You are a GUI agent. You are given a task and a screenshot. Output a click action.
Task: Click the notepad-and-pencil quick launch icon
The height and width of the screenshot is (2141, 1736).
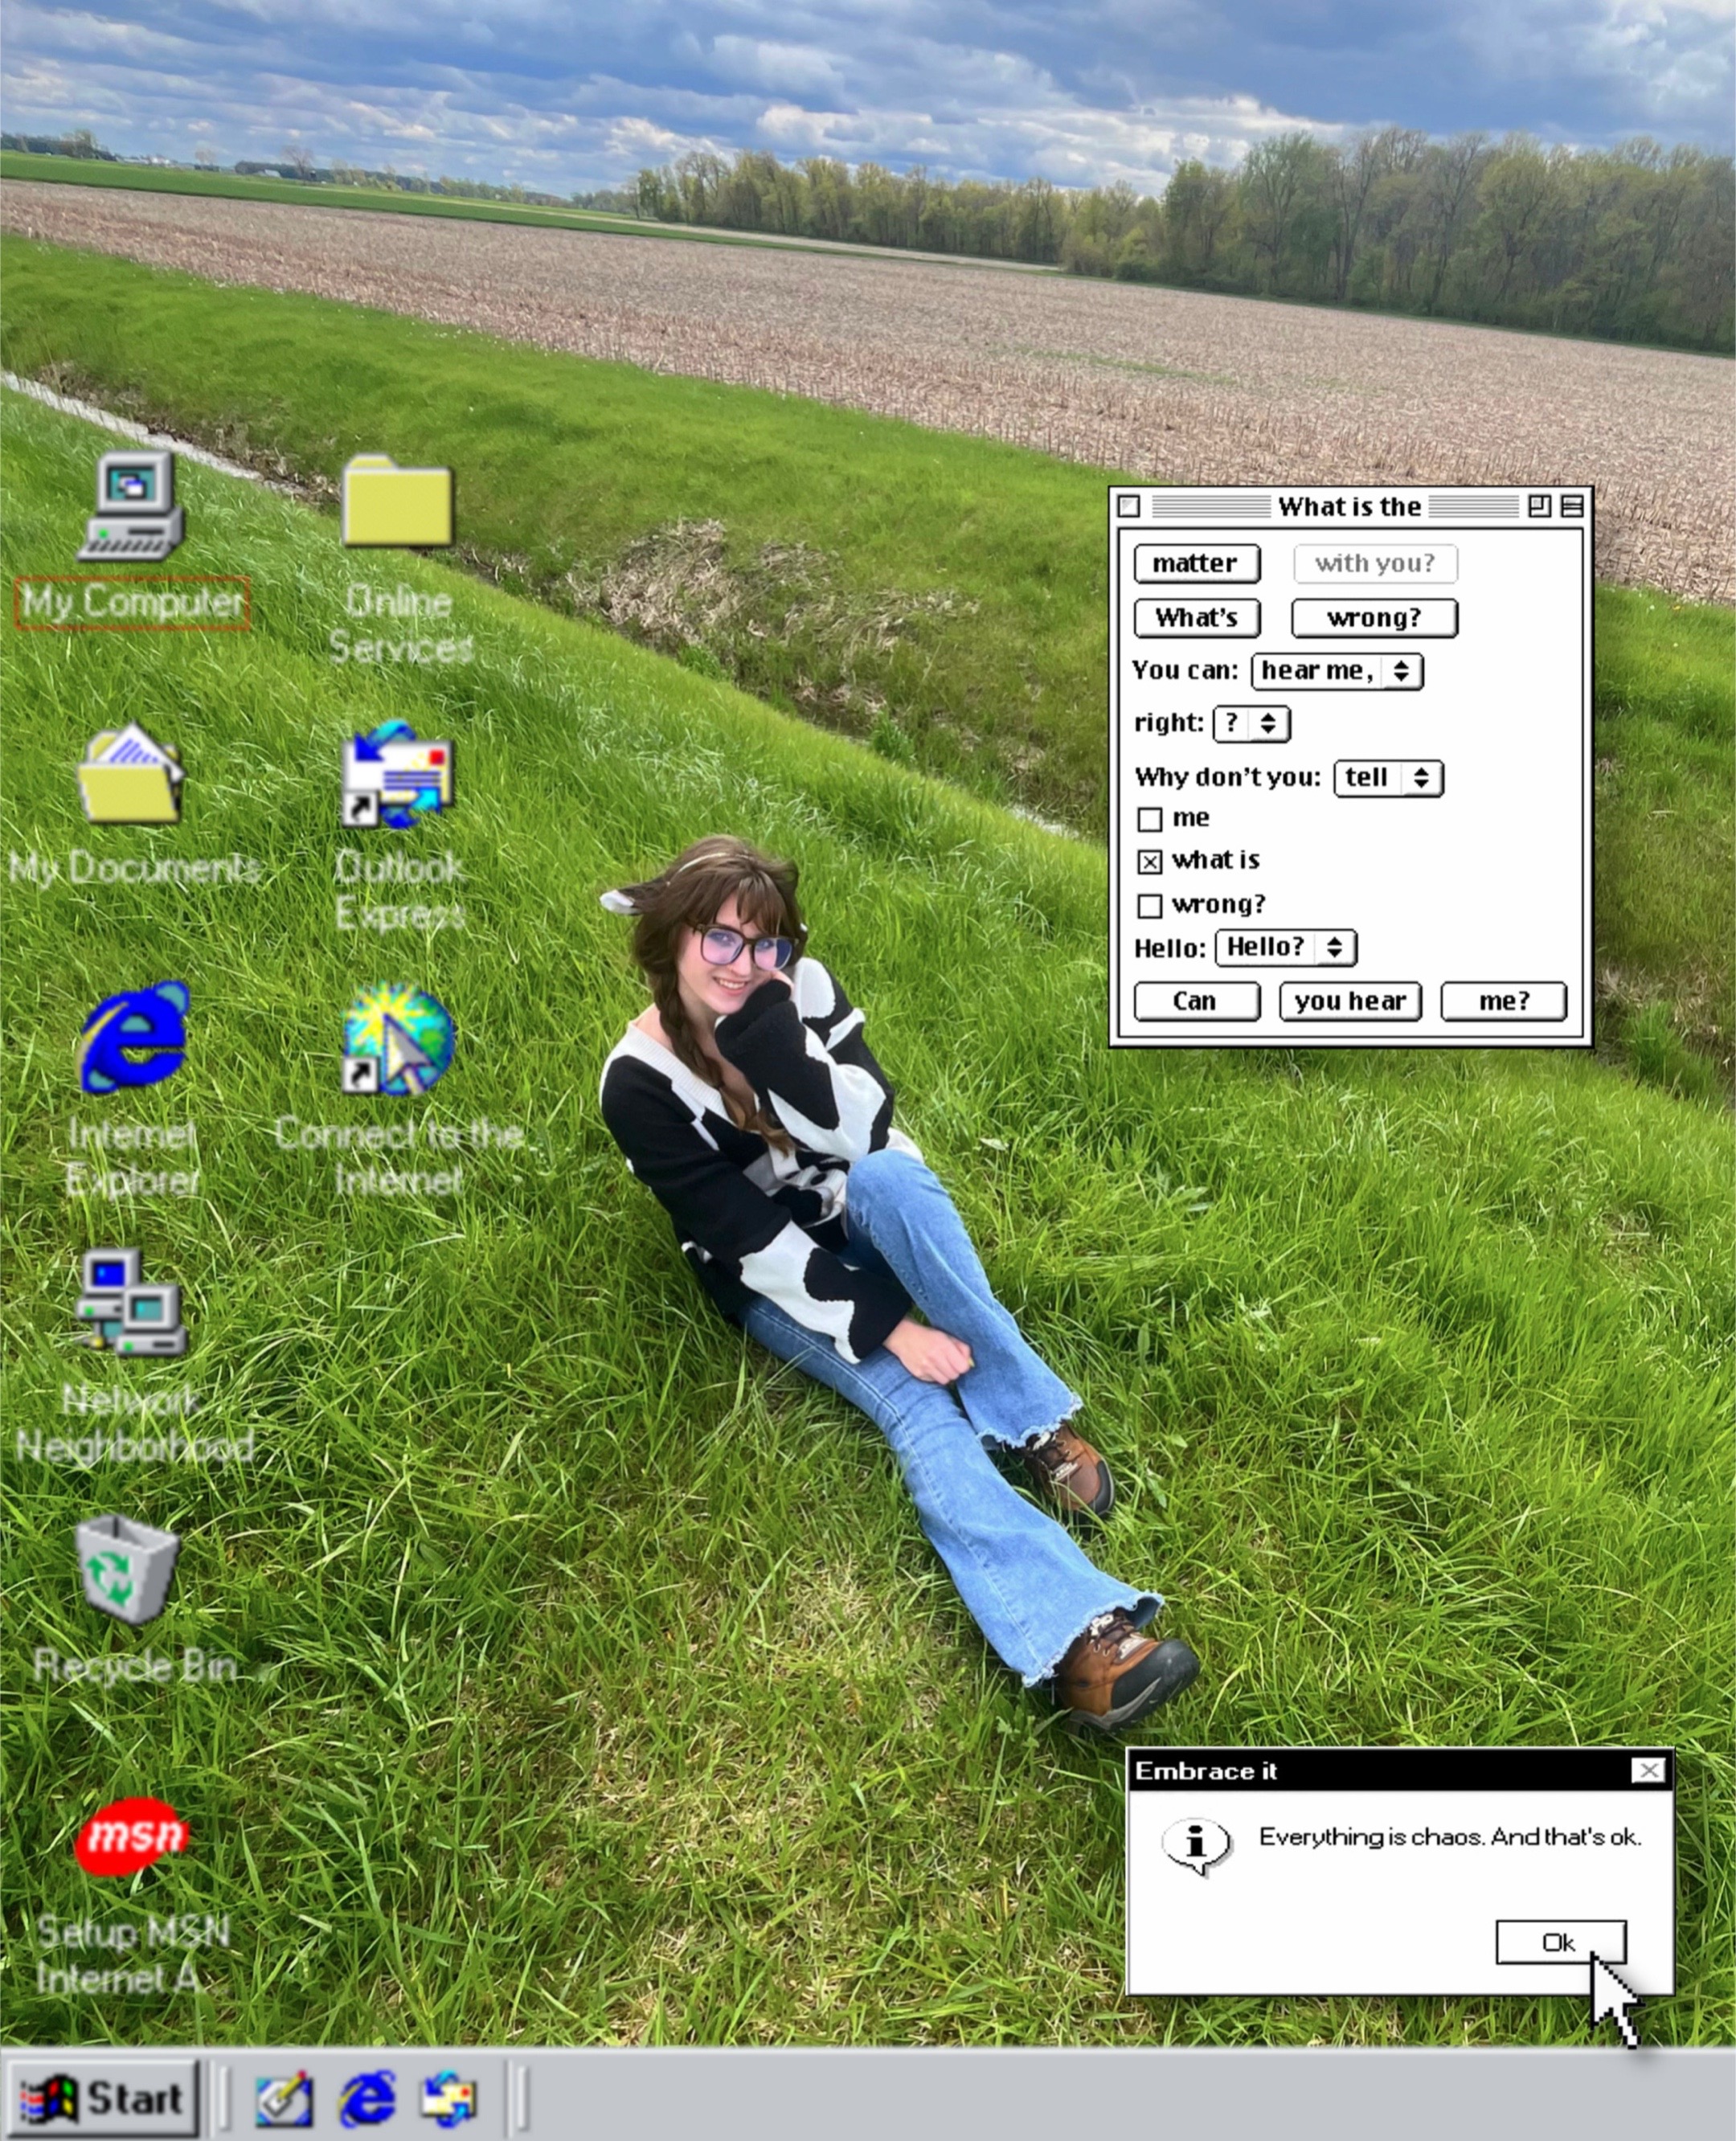[x=284, y=2099]
